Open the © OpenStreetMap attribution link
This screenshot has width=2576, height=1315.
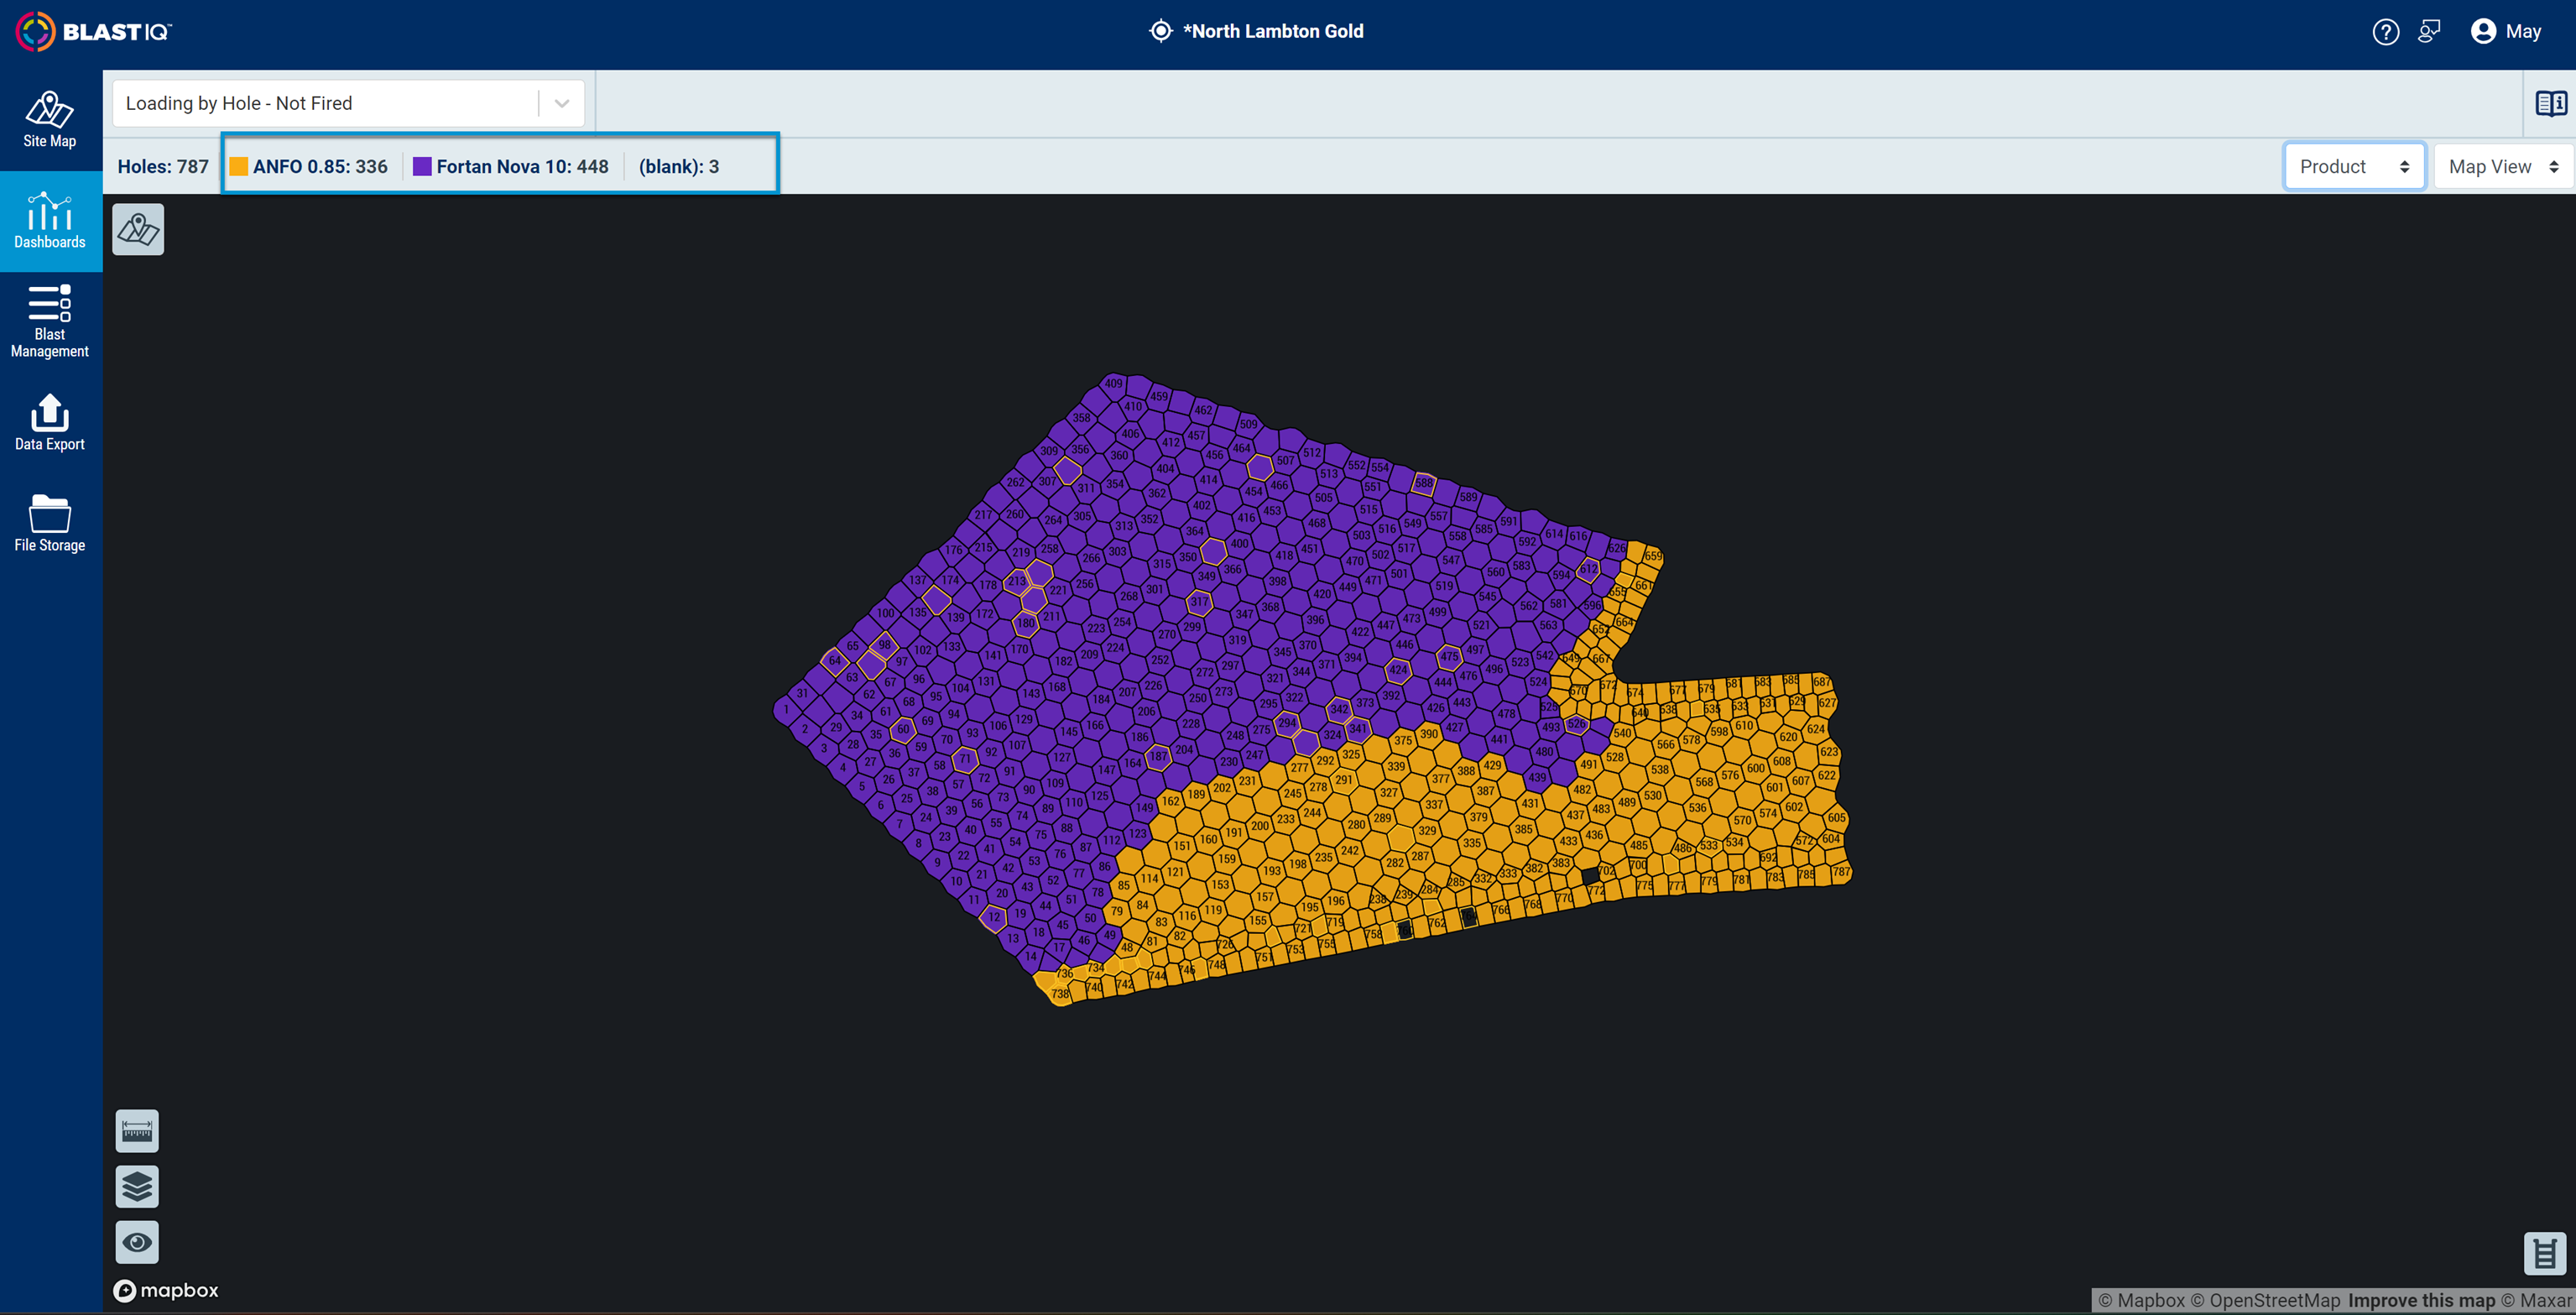click(x=2265, y=1300)
